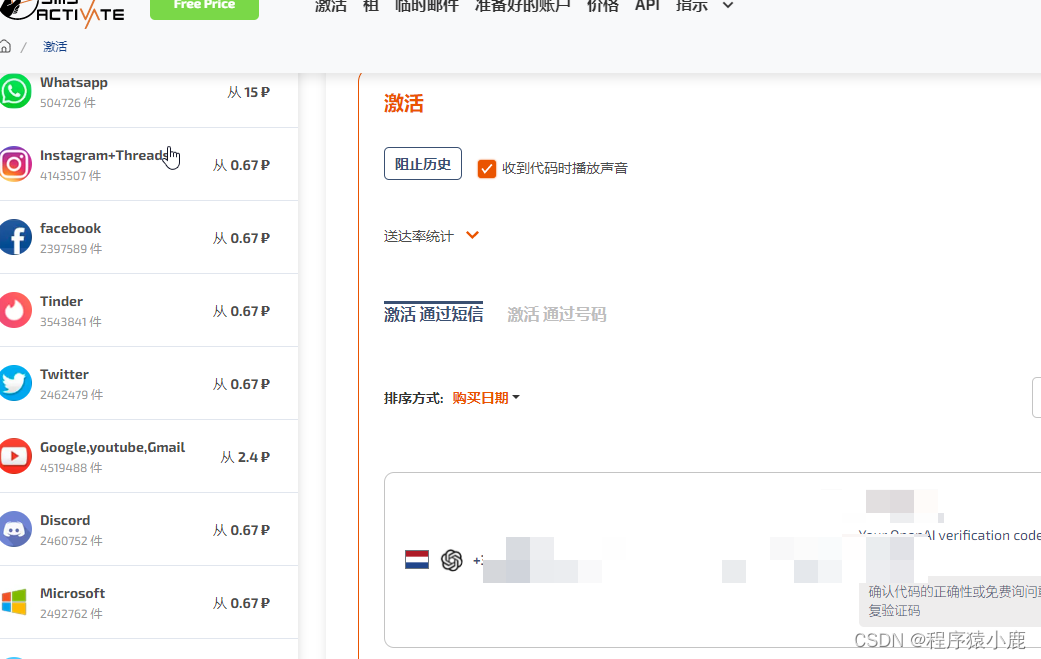
Task: Select the Tinder service name
Action: (62, 301)
